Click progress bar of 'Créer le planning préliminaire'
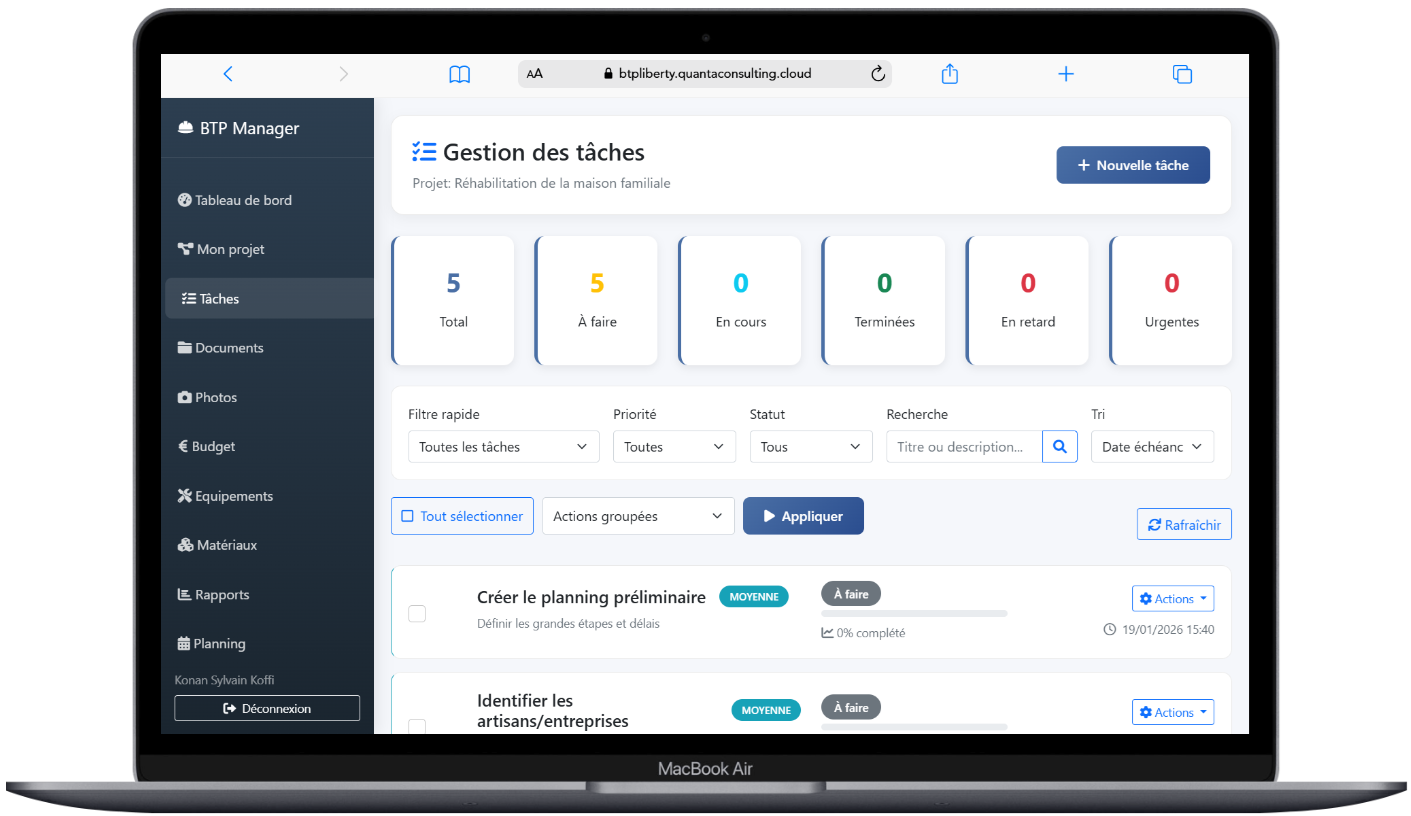Viewport: 1411px width, 816px height. [913, 613]
